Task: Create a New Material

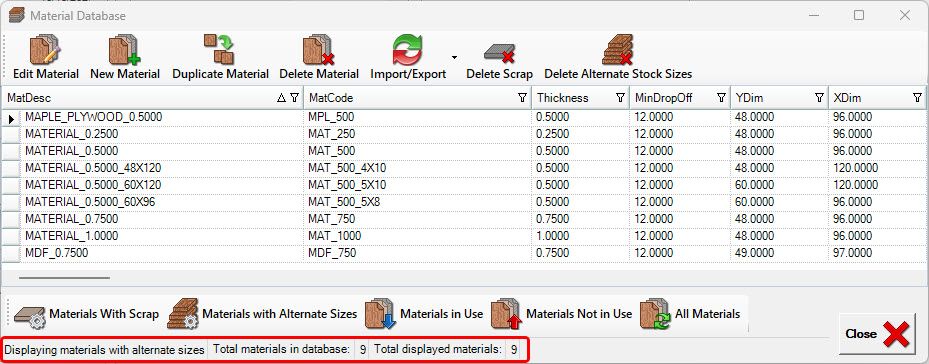Action: tap(125, 58)
